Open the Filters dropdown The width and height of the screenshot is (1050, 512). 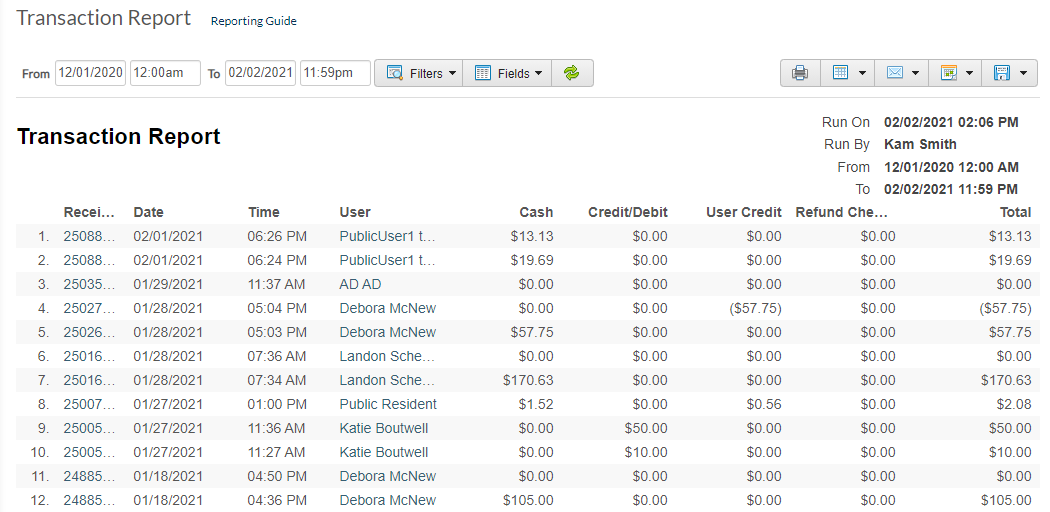(419, 73)
